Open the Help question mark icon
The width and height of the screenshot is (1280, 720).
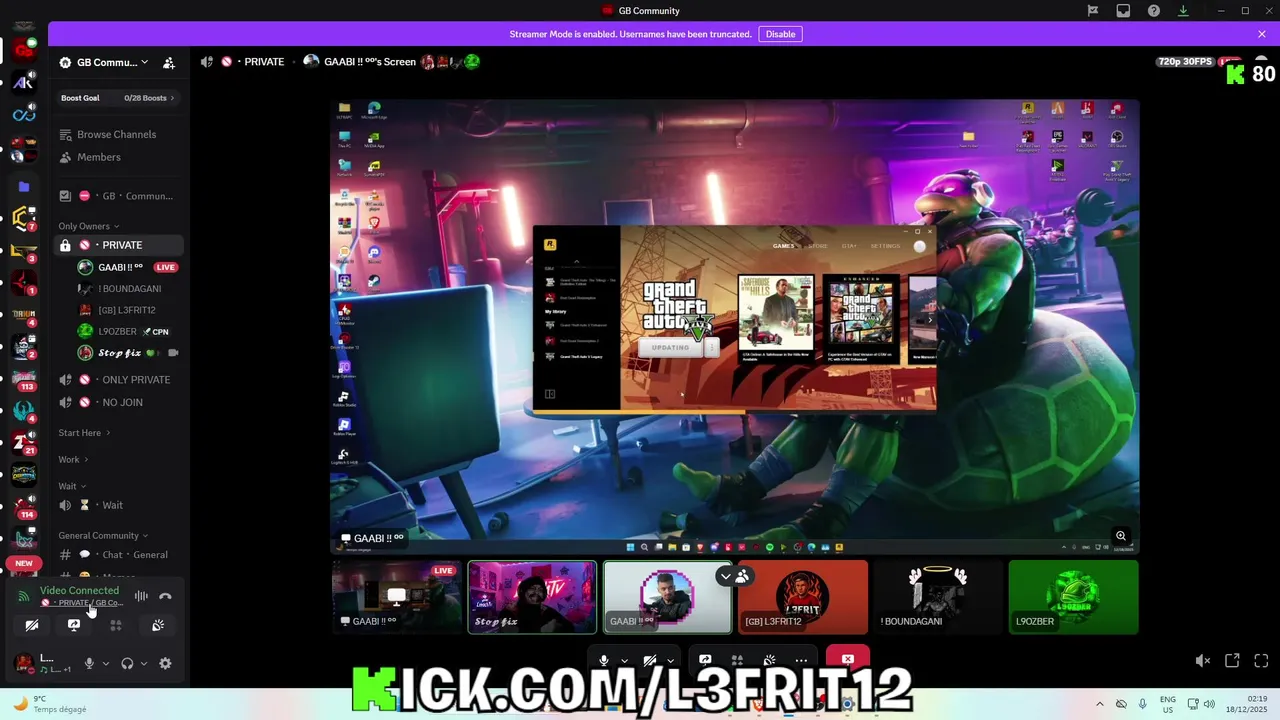(x=1154, y=11)
